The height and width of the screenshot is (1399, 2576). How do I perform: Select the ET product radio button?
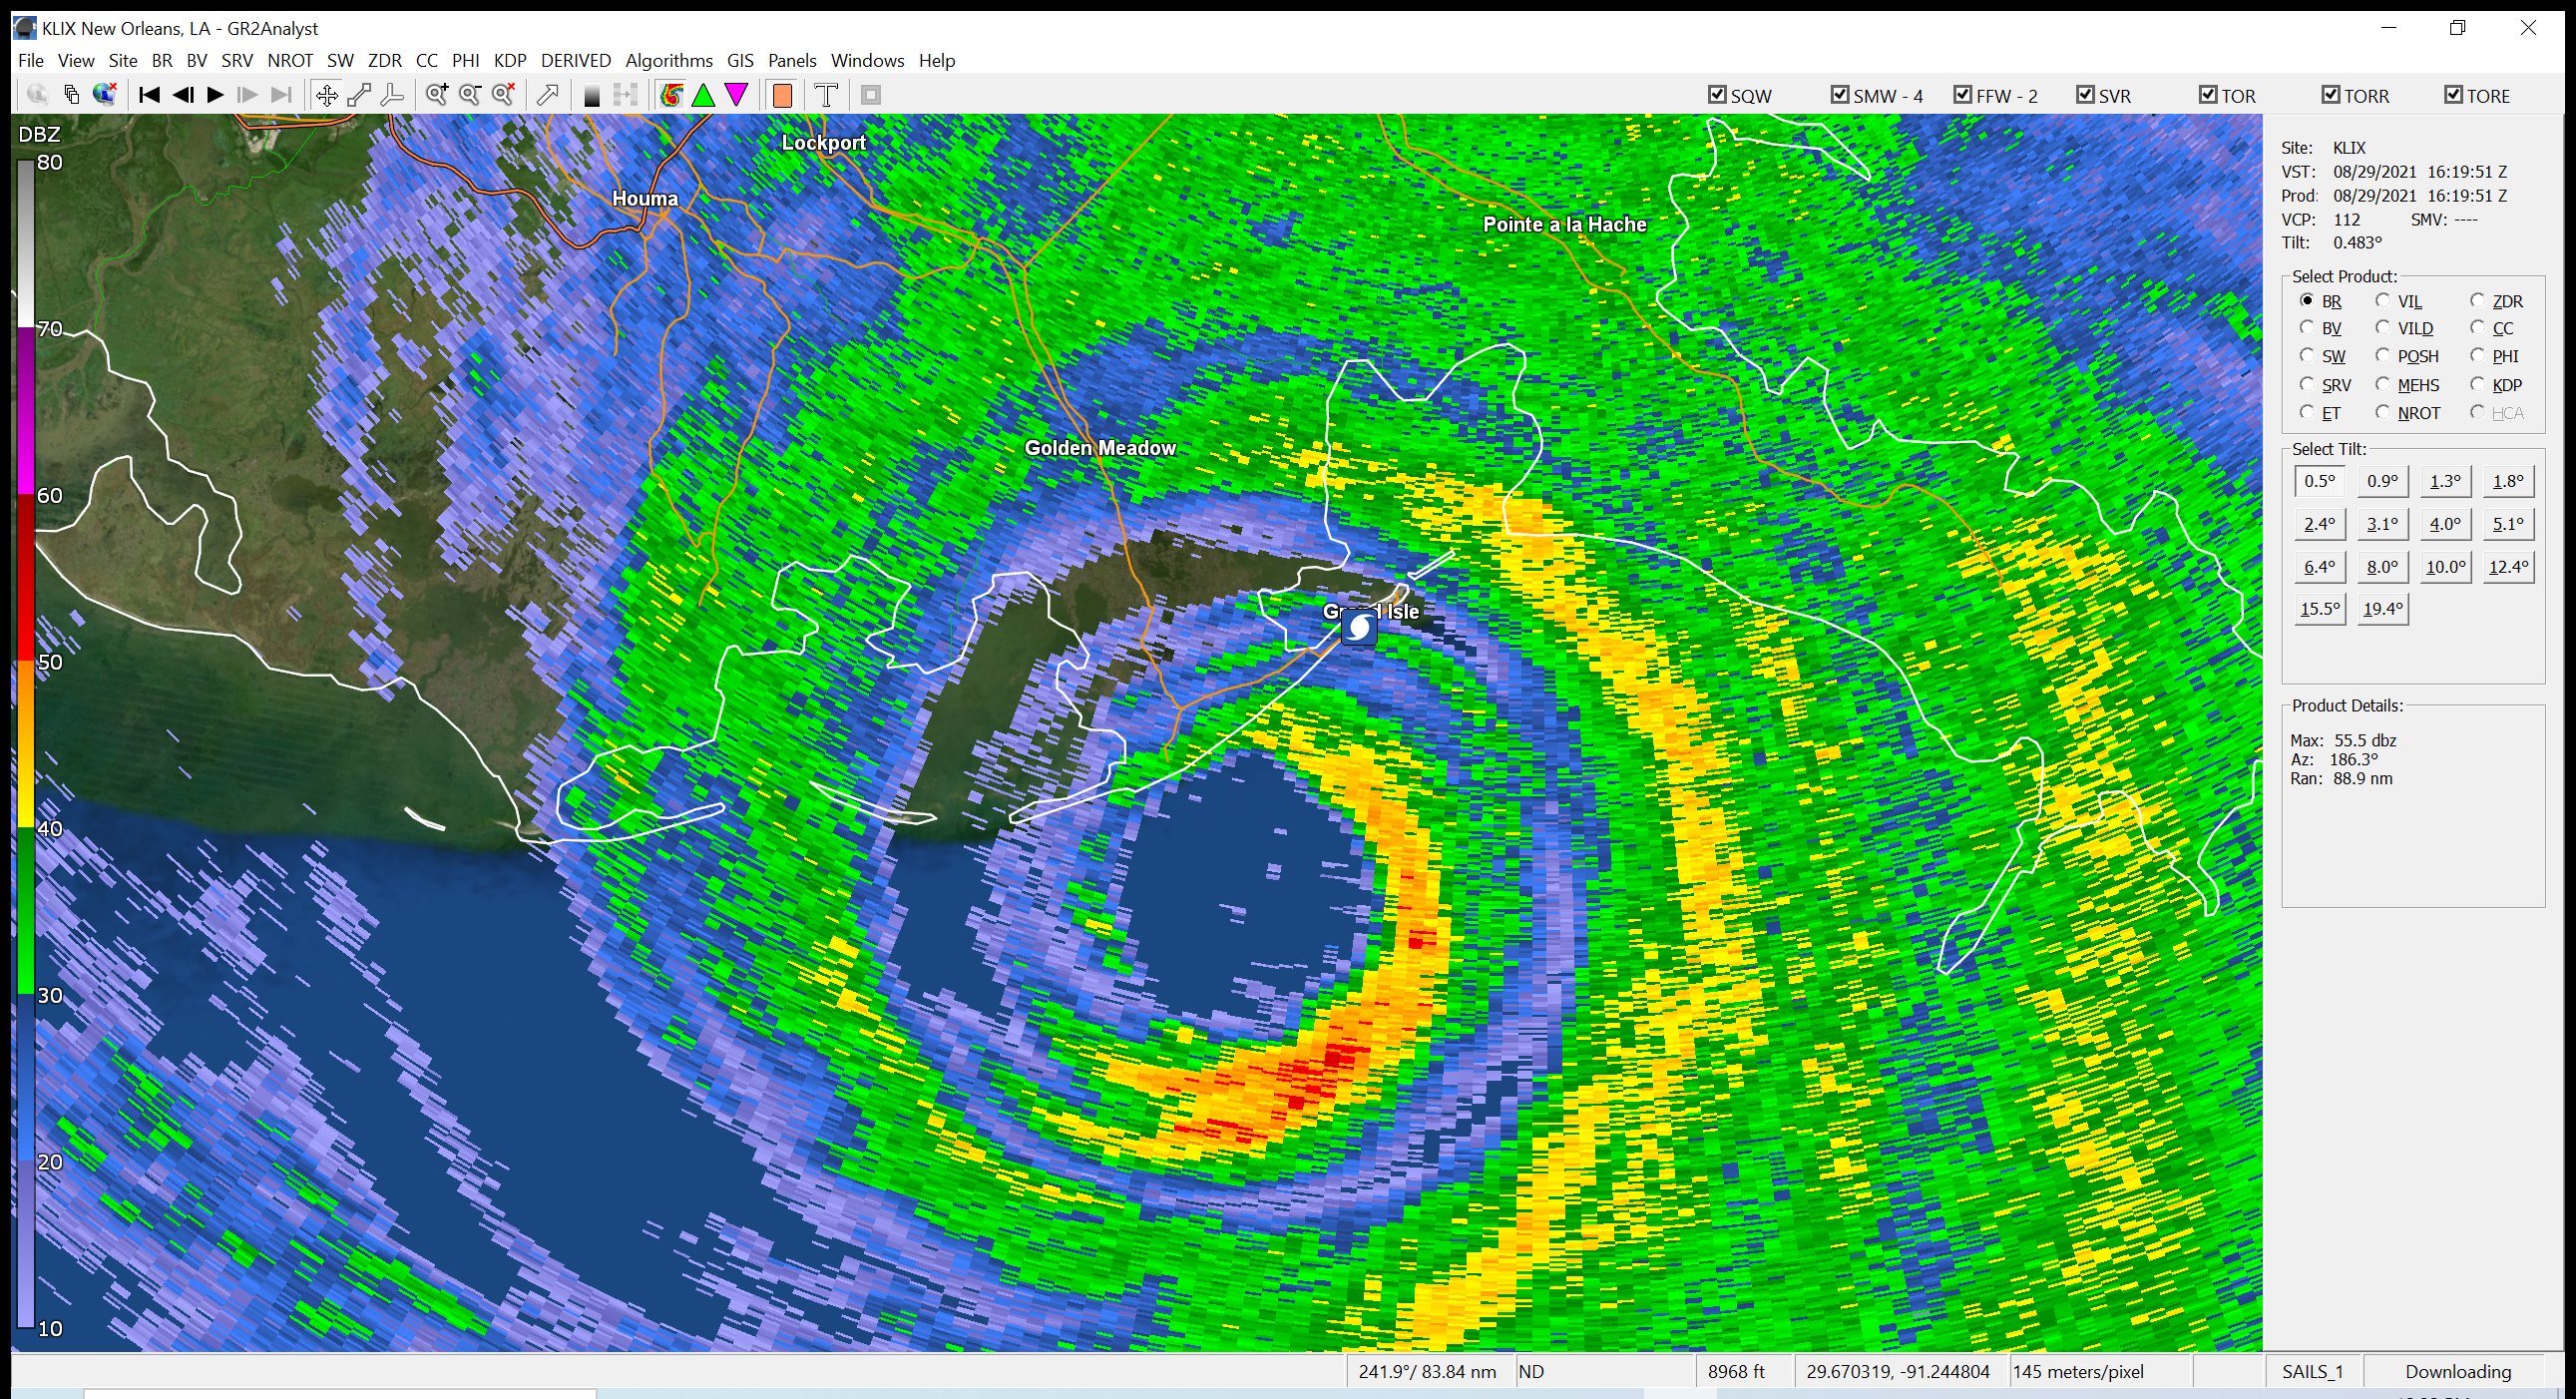[2307, 412]
